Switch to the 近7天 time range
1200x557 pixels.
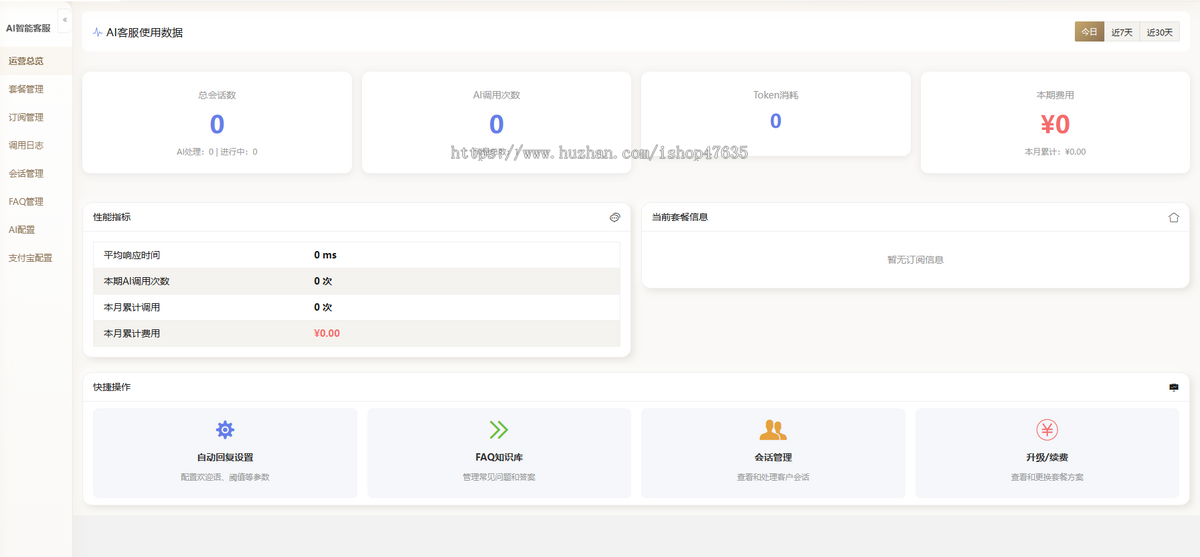(x=1123, y=32)
